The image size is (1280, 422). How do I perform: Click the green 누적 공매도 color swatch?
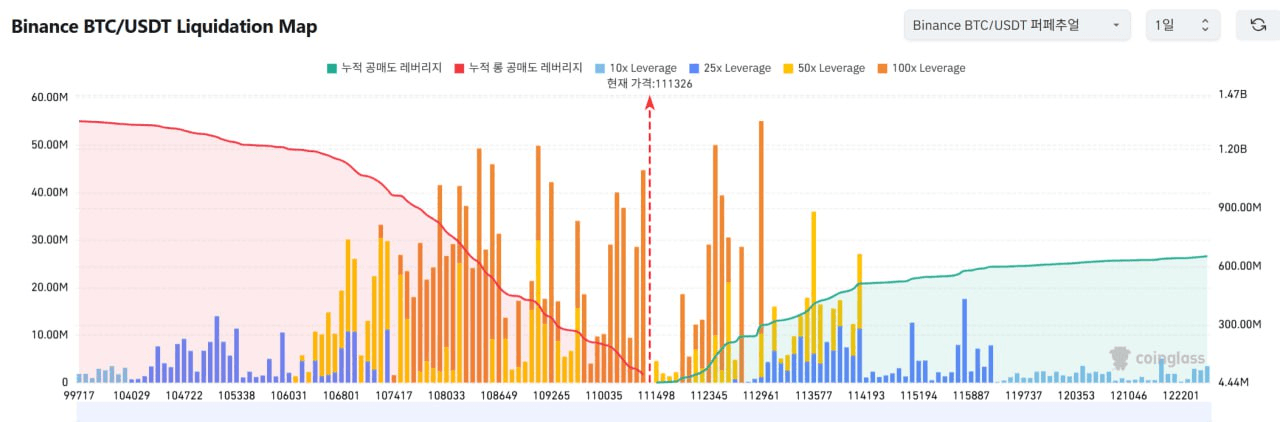[331, 68]
